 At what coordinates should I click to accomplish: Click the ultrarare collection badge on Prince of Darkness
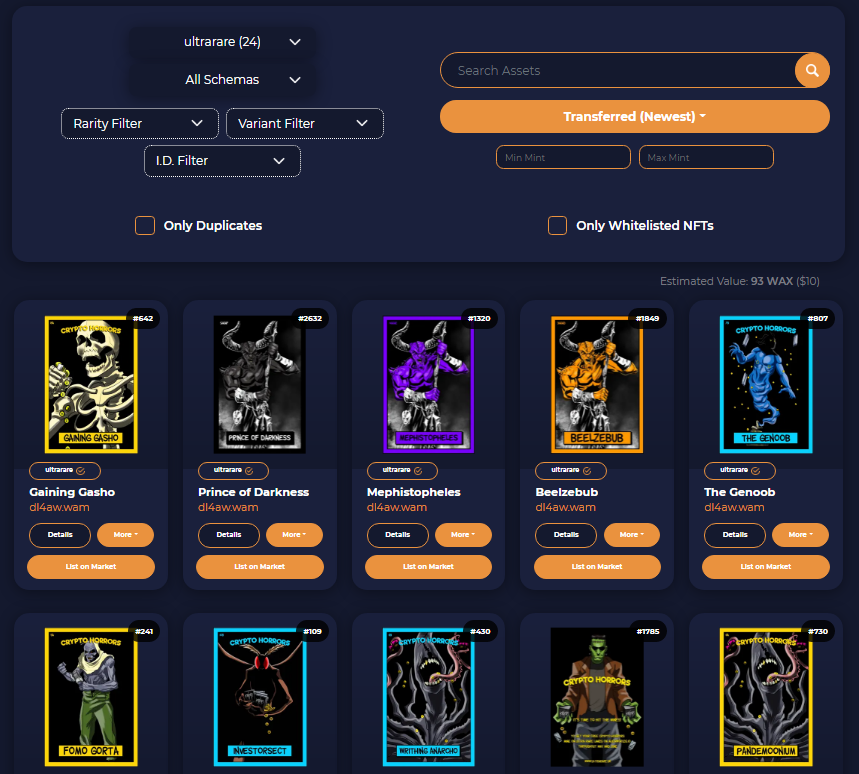pyautogui.click(x=233, y=471)
